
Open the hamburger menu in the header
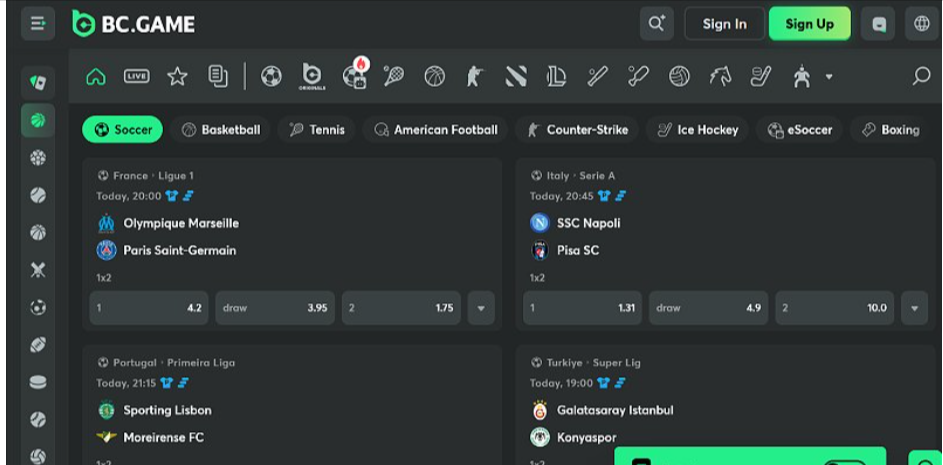point(38,24)
